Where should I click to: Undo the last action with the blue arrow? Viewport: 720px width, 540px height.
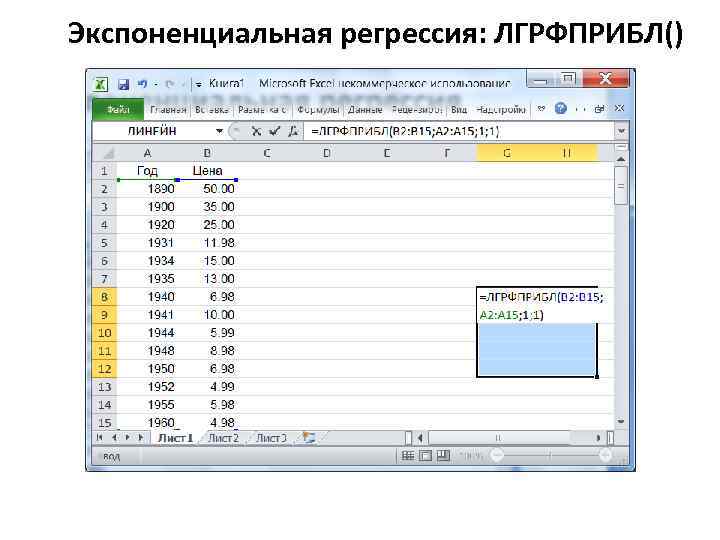(143, 84)
